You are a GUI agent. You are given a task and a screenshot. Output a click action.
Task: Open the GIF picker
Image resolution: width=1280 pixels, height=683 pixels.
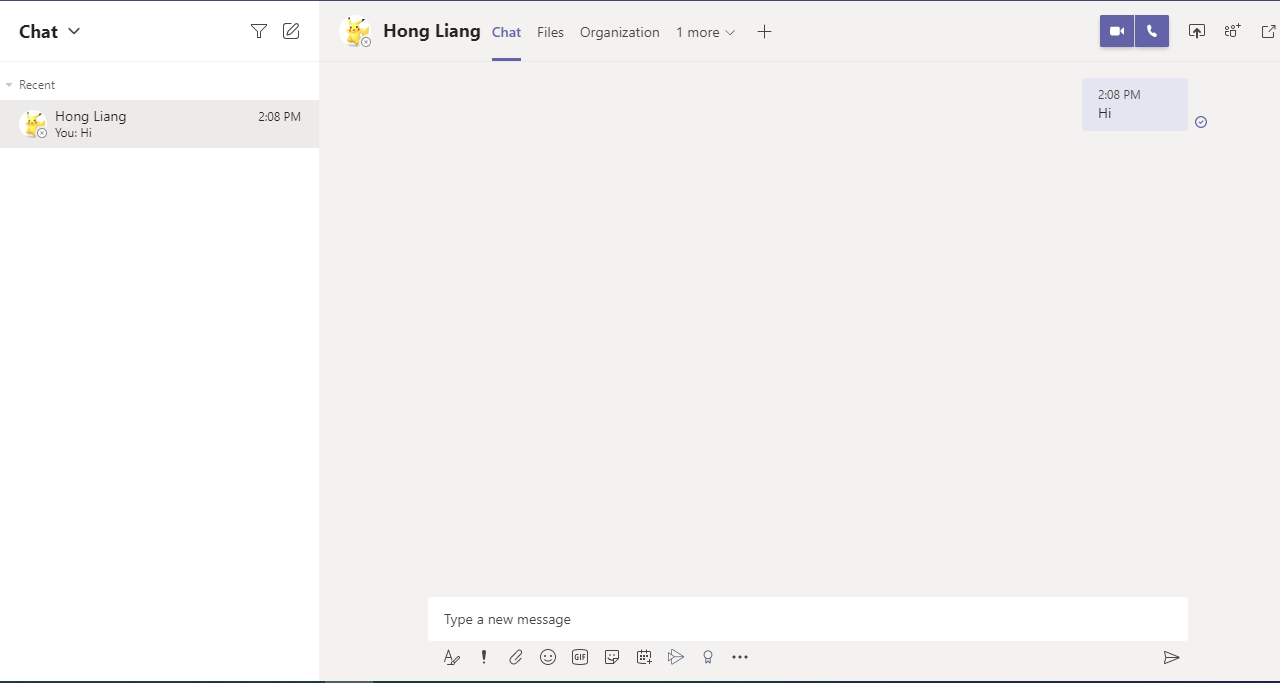coord(580,657)
